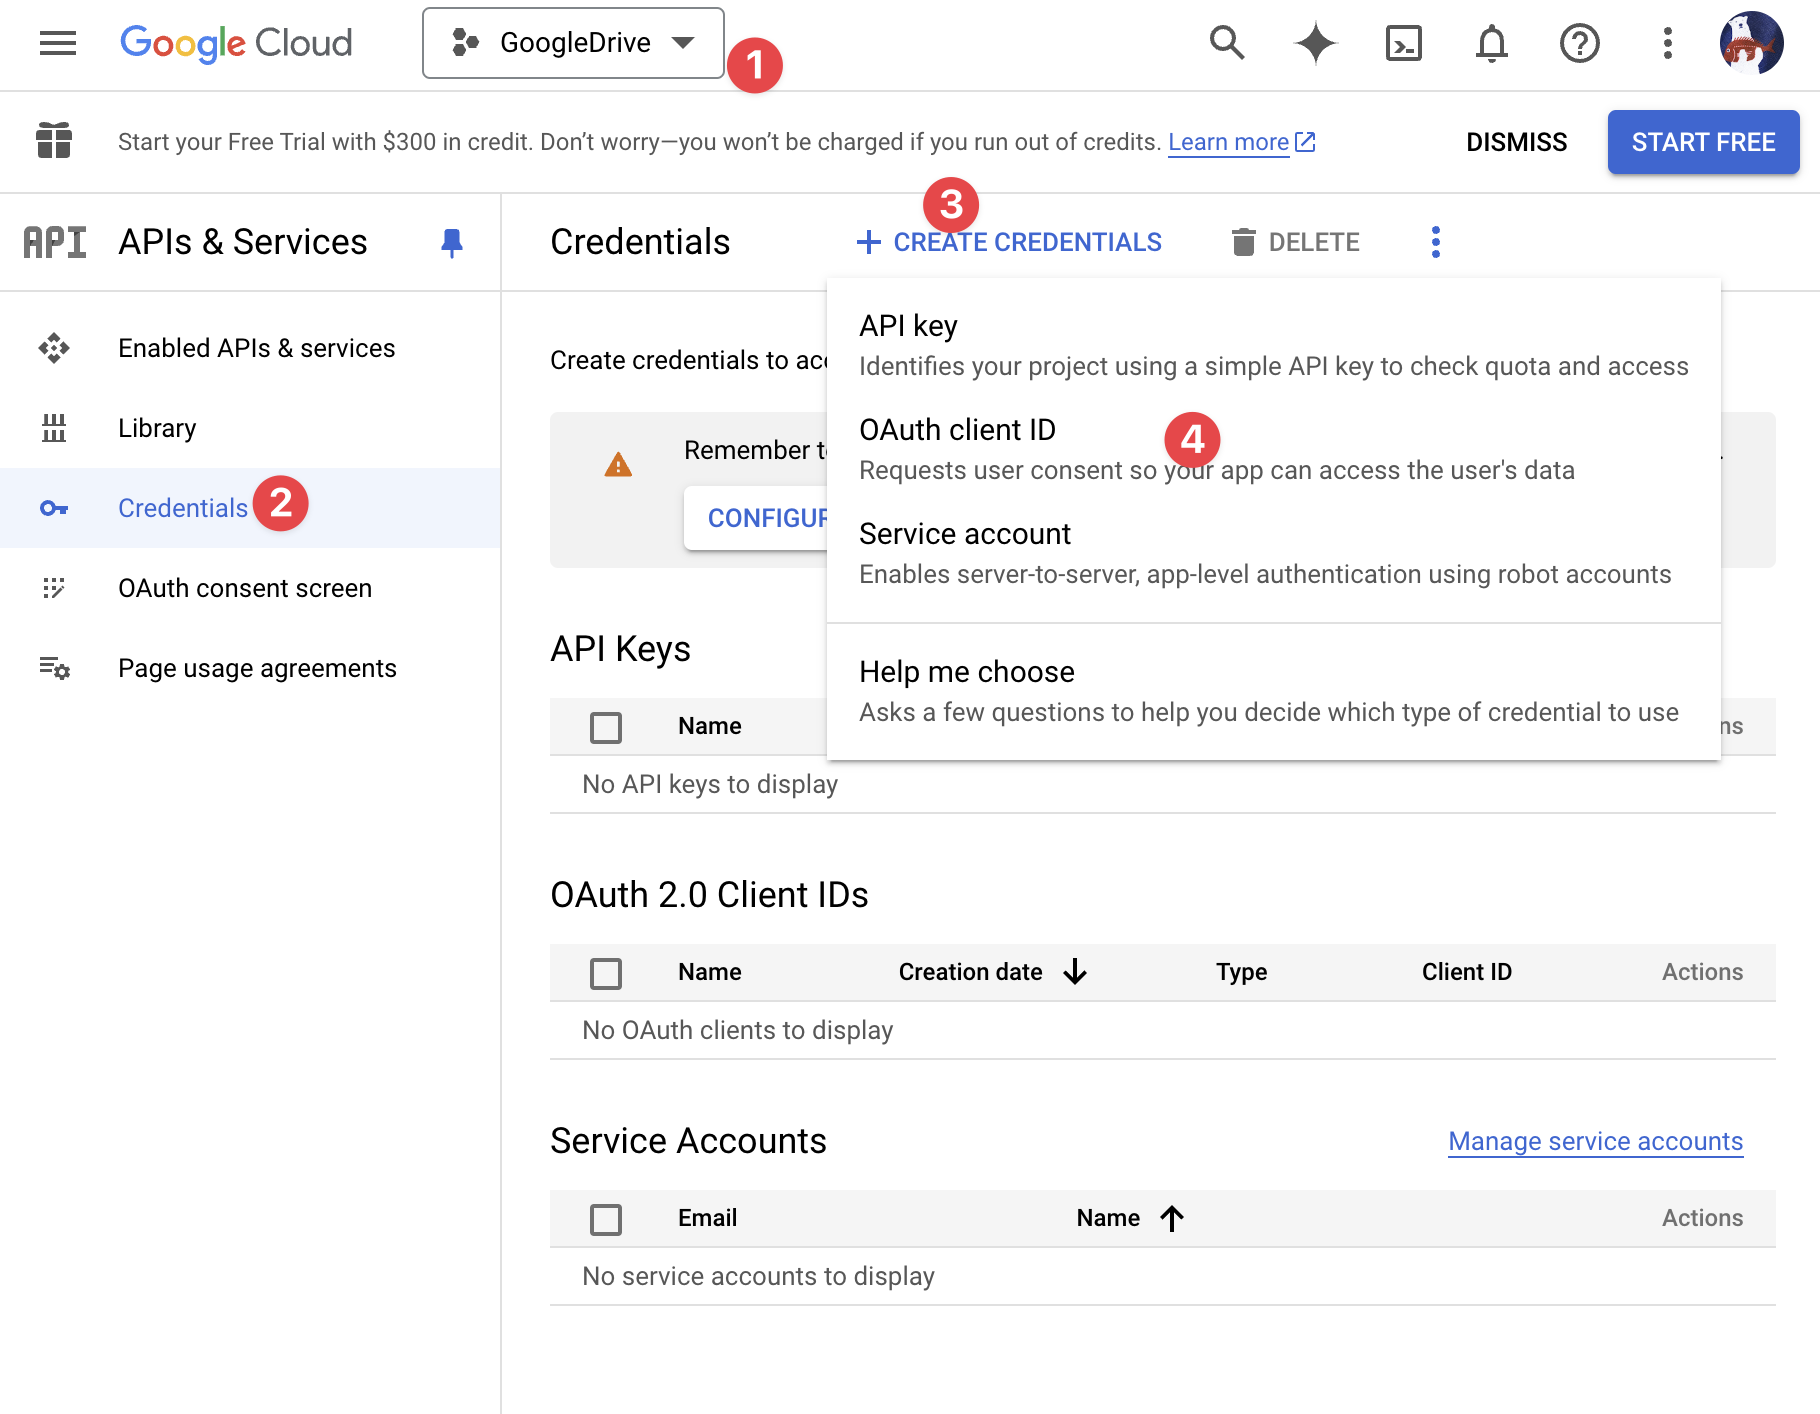Select the OAuth 2.0 Client IDs checkbox
Screen dimensions: 1820x1414
[606, 973]
